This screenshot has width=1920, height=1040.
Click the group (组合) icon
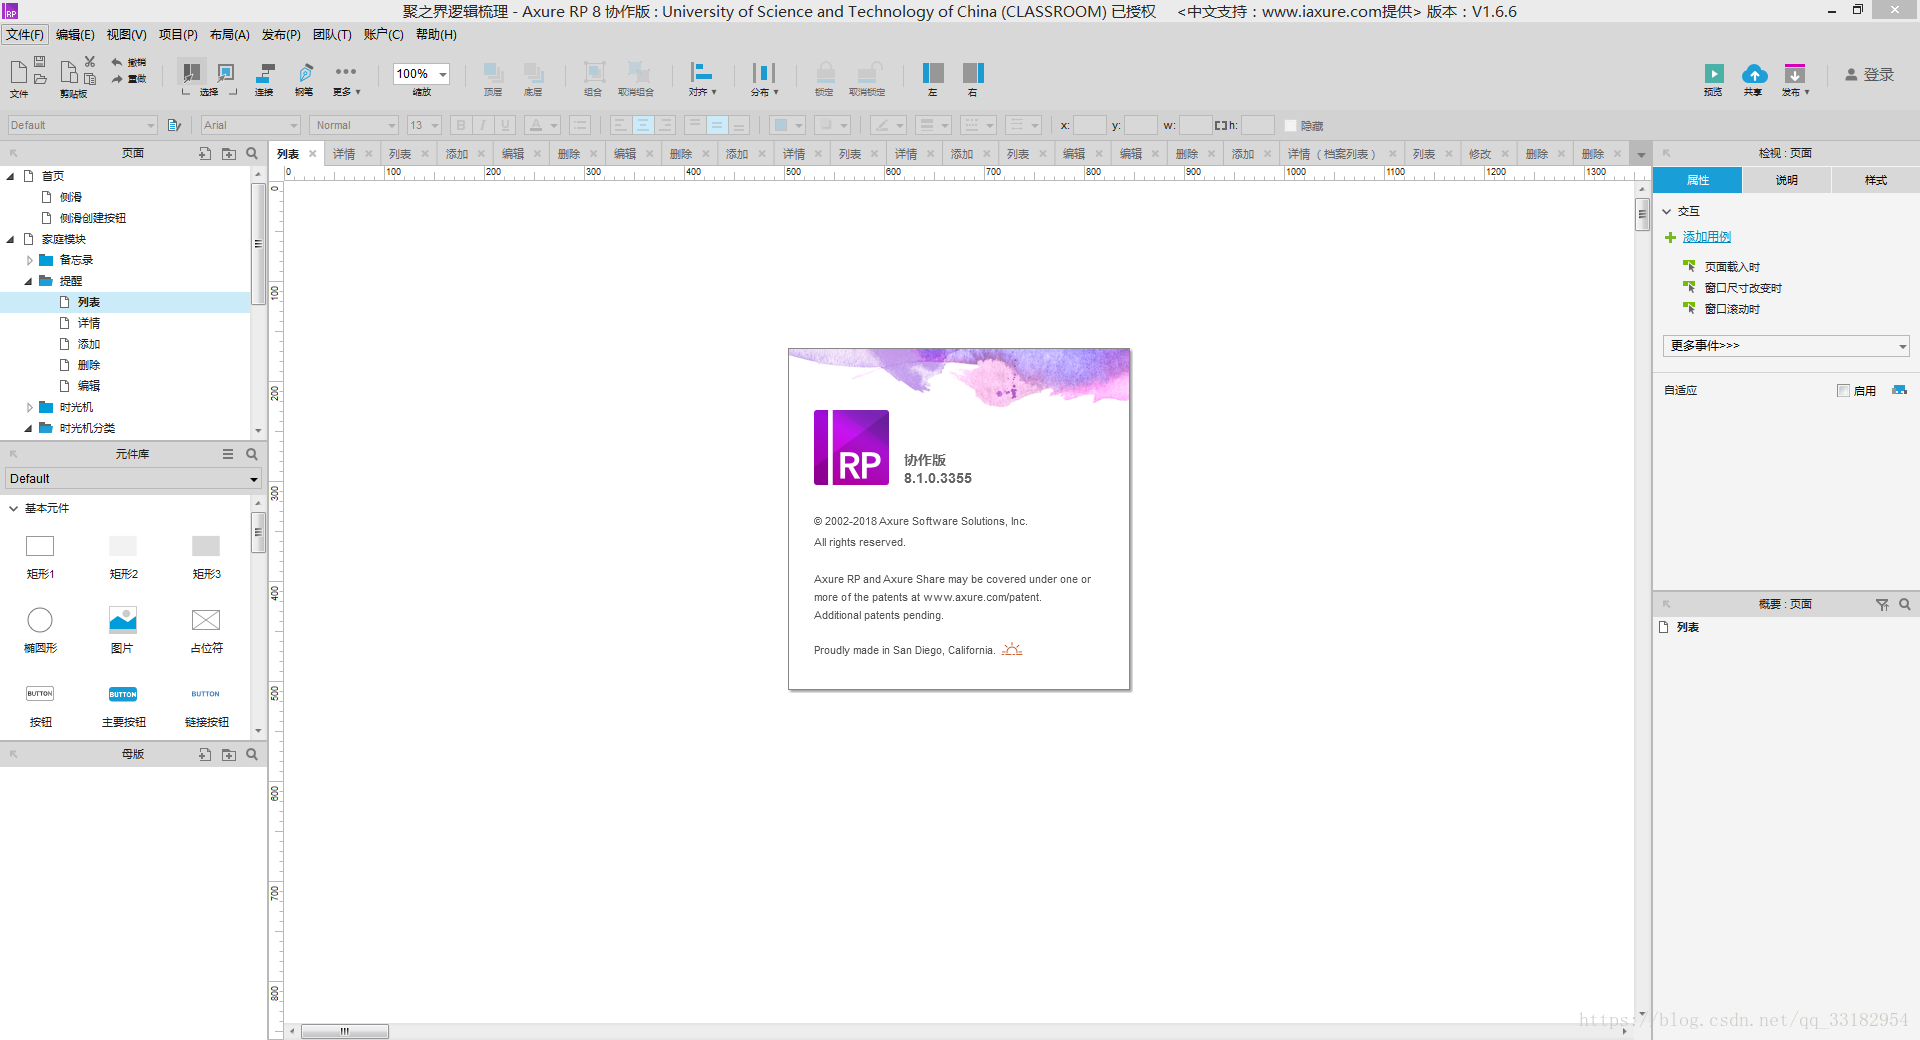(594, 73)
